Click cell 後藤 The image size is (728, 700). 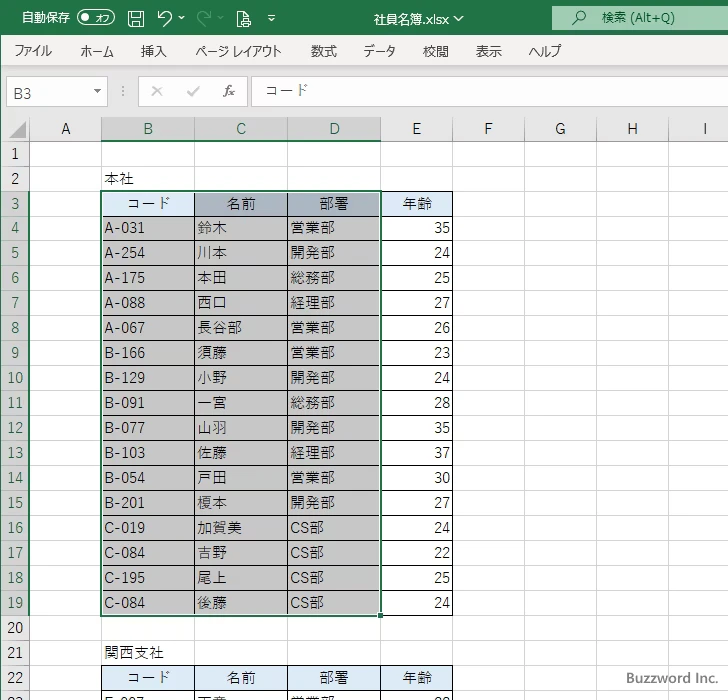click(241, 603)
